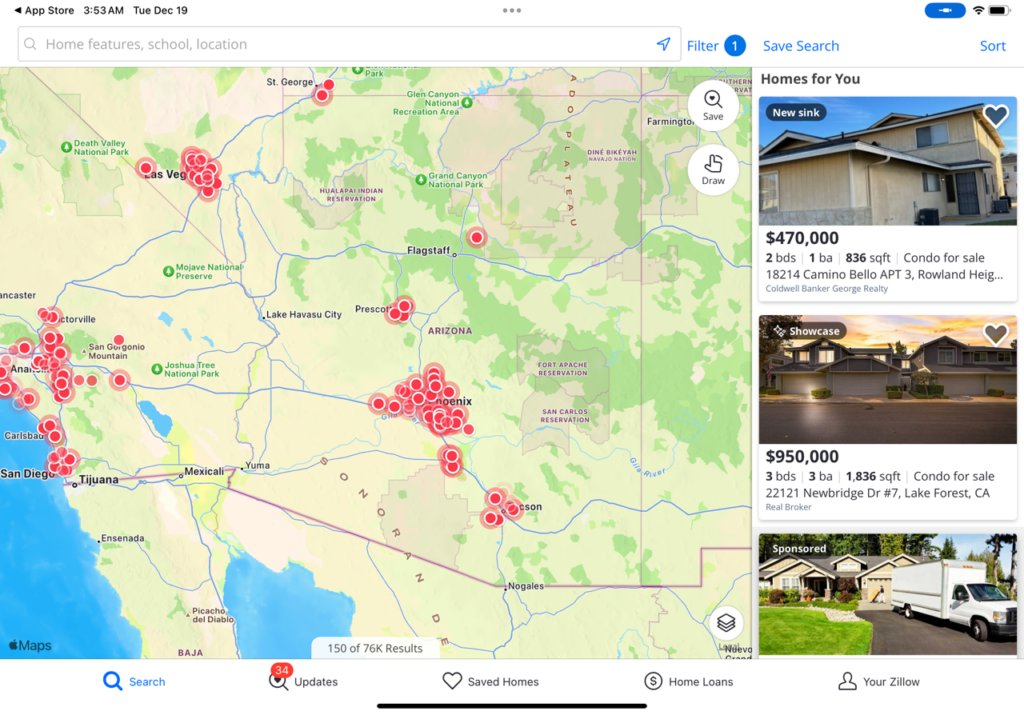Open the Sponsored moving truck ad
The width and height of the screenshot is (1024, 715).
[x=888, y=594]
